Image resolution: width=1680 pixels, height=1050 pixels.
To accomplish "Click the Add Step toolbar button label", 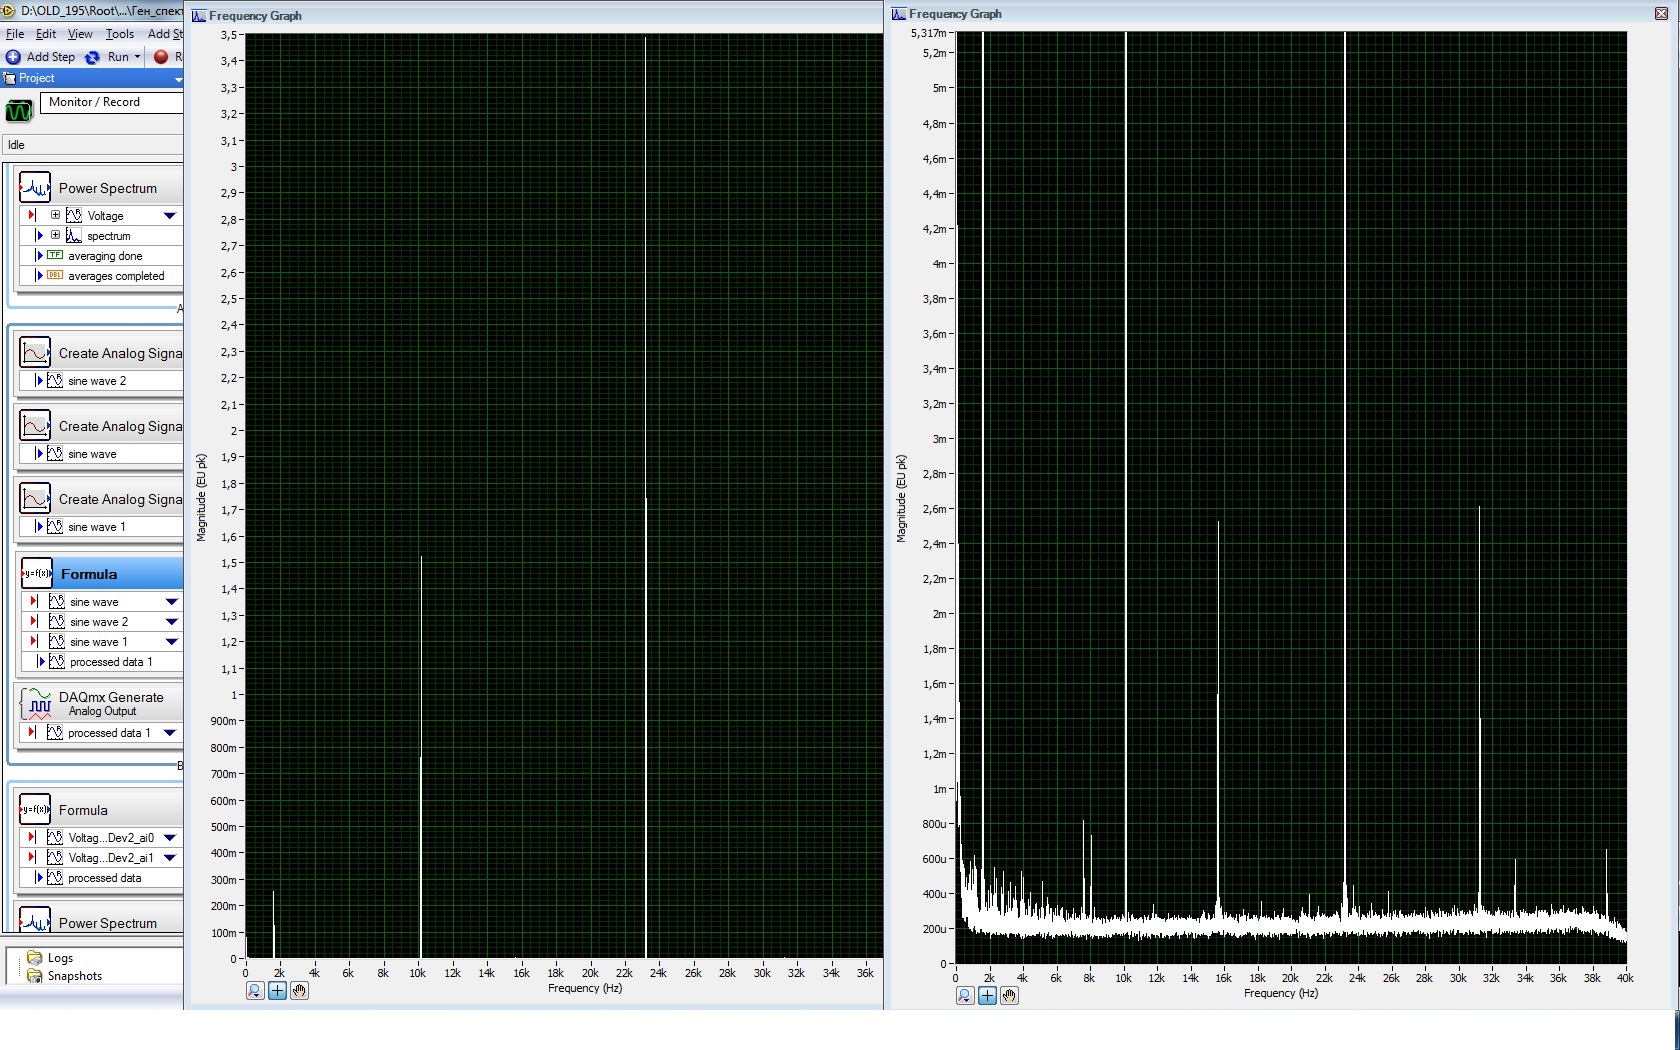I will 51,57.
